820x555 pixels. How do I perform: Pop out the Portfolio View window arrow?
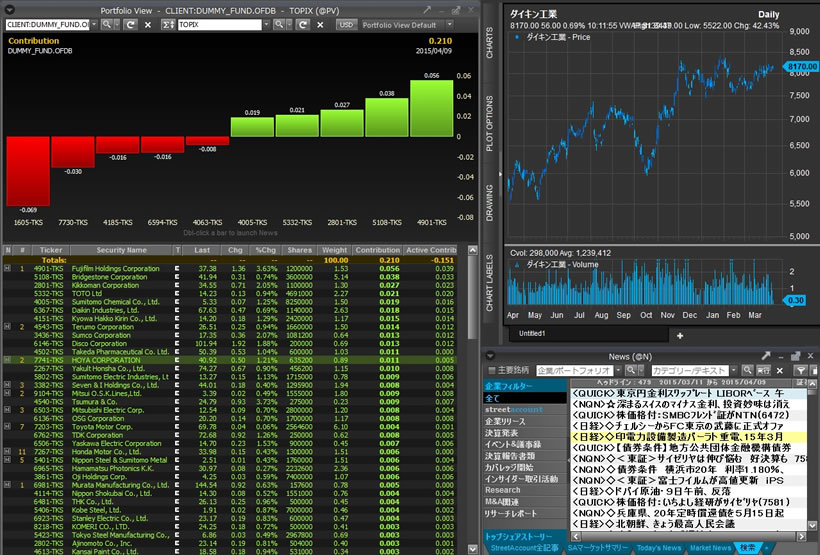pyautogui.click(x=428, y=9)
